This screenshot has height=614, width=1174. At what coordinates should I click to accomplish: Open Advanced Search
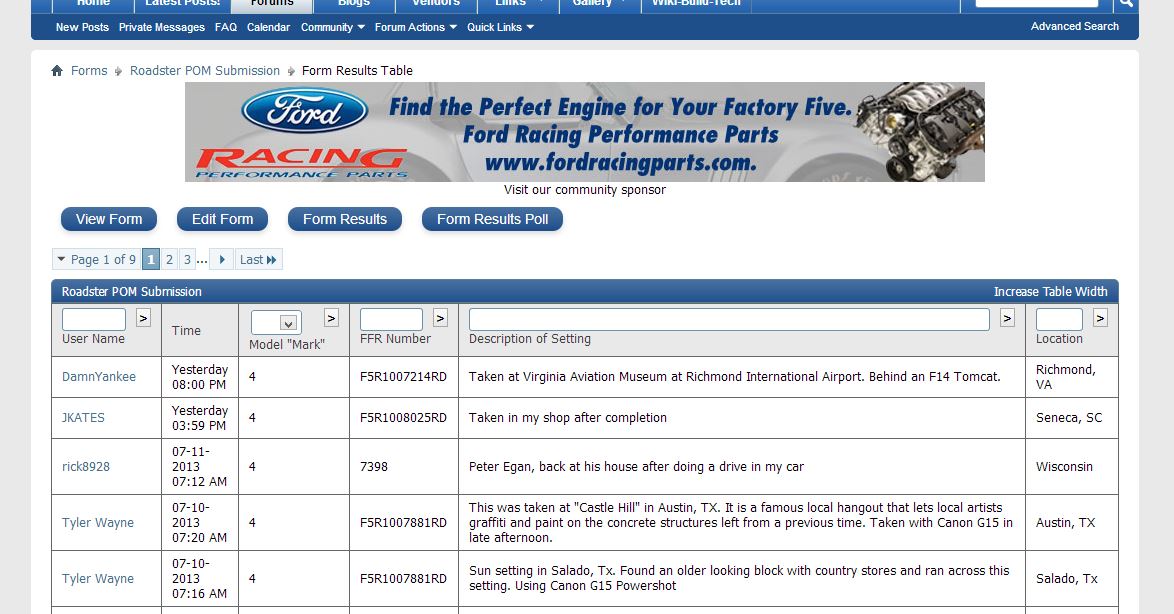pyautogui.click(x=1074, y=26)
